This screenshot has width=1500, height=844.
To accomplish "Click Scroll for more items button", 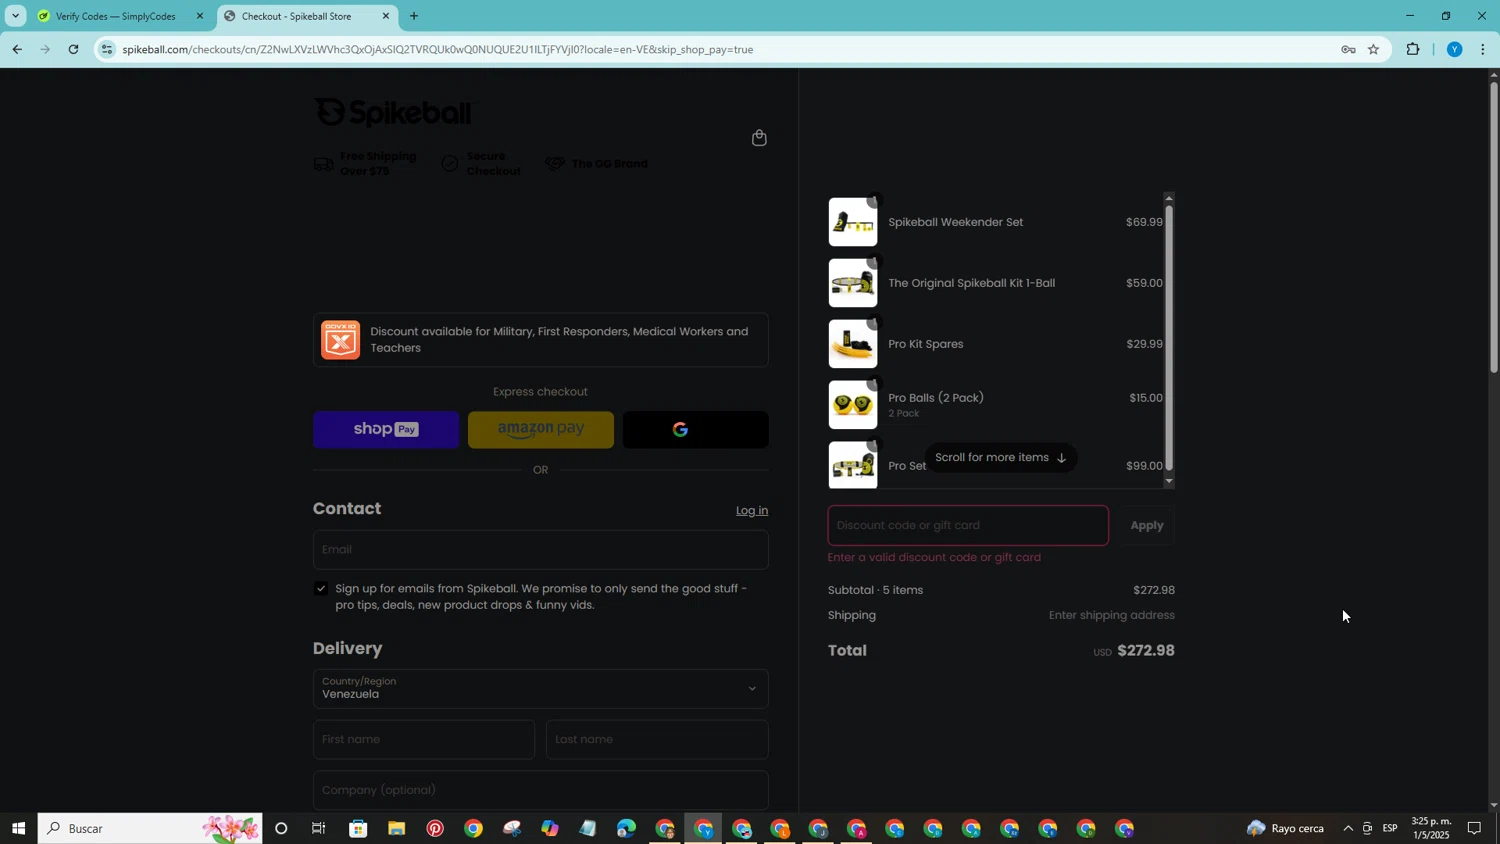I will [1000, 458].
